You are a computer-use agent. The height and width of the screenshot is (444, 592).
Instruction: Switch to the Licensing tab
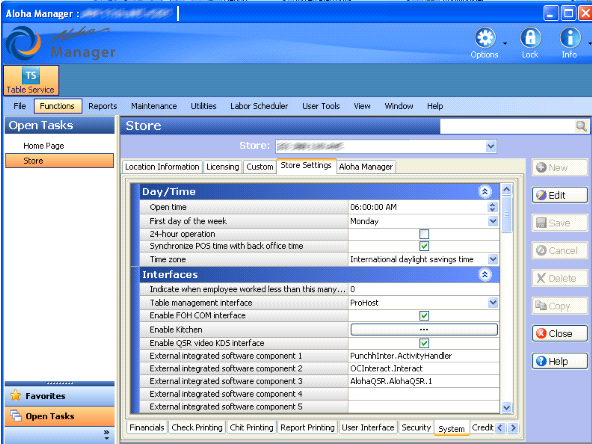point(223,167)
